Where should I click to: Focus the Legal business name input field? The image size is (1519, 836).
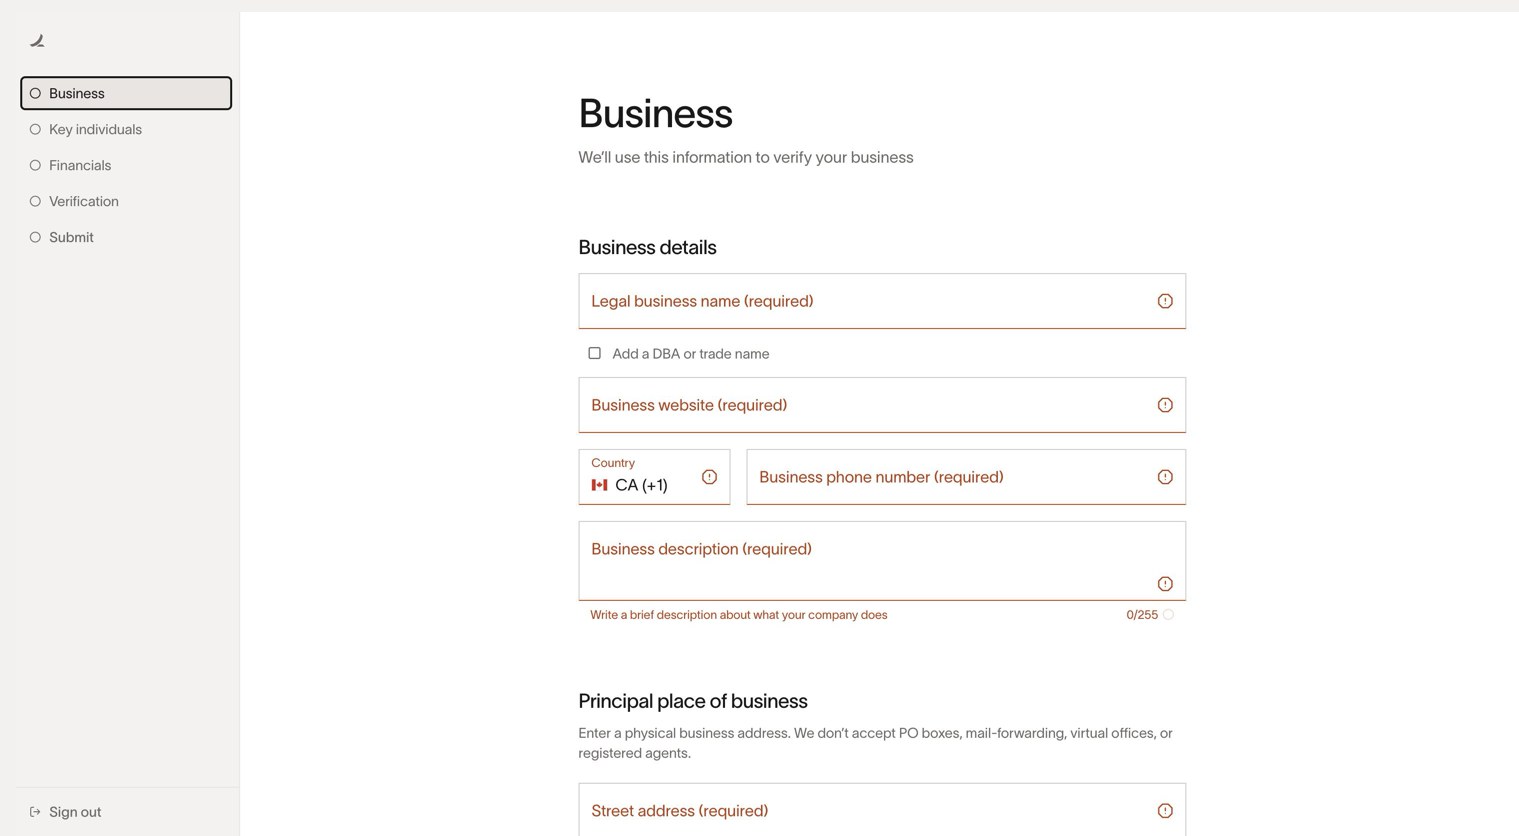point(882,301)
